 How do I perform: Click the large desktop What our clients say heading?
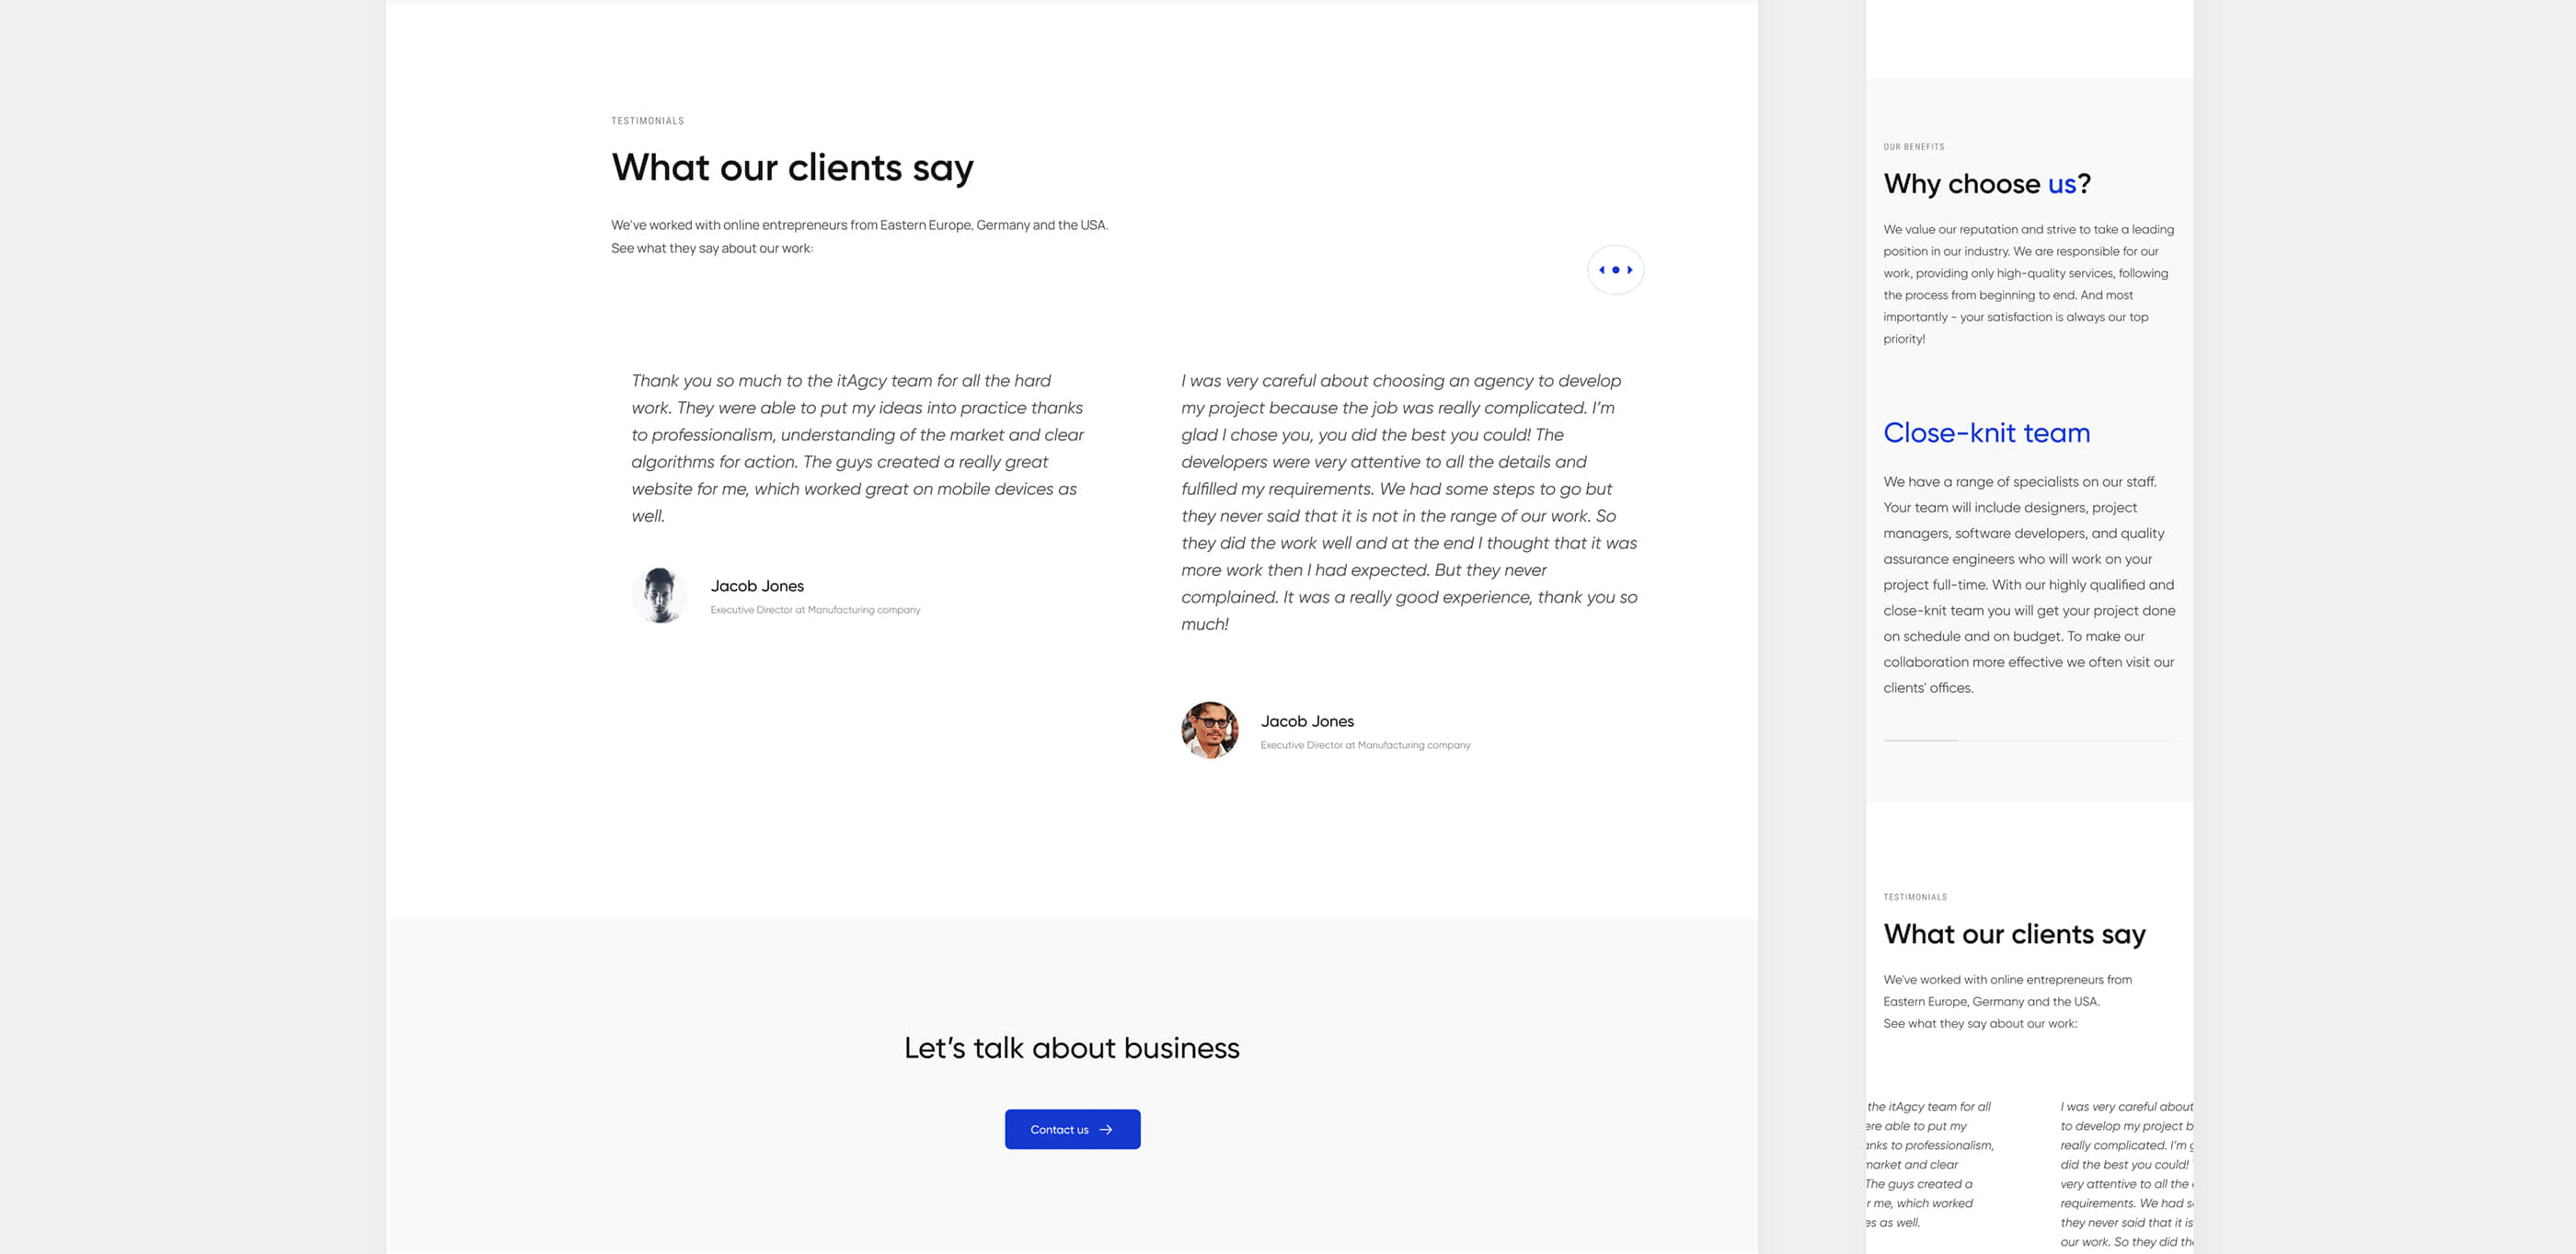792,167
